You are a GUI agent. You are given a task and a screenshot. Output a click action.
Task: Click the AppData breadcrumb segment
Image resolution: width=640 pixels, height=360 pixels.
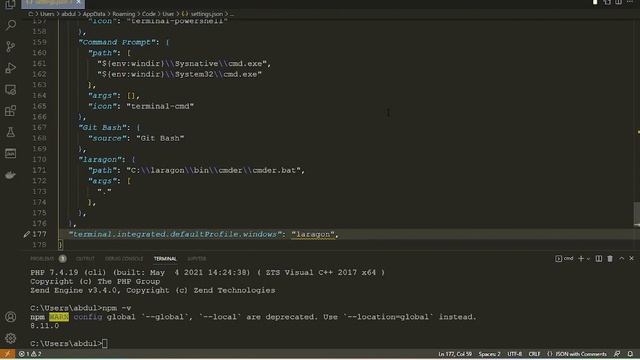coord(94,14)
